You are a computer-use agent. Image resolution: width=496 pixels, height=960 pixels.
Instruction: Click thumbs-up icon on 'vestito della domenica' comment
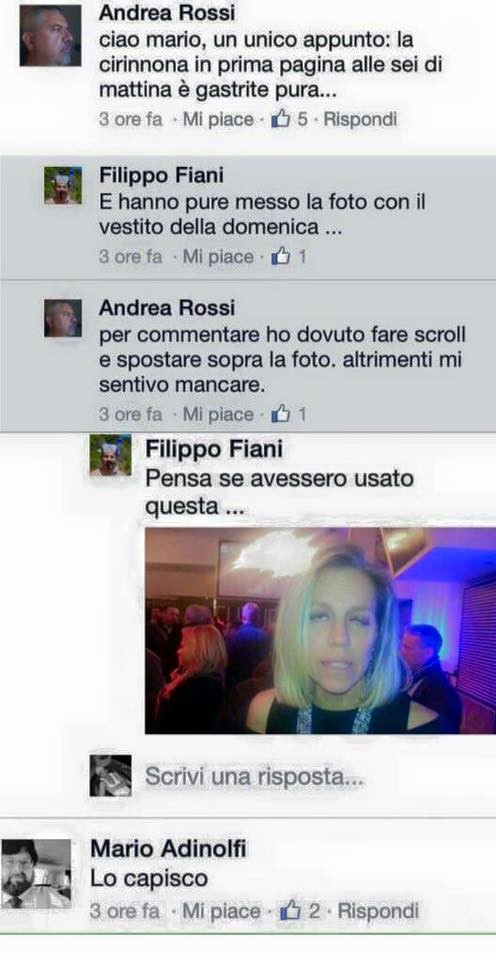[280, 257]
